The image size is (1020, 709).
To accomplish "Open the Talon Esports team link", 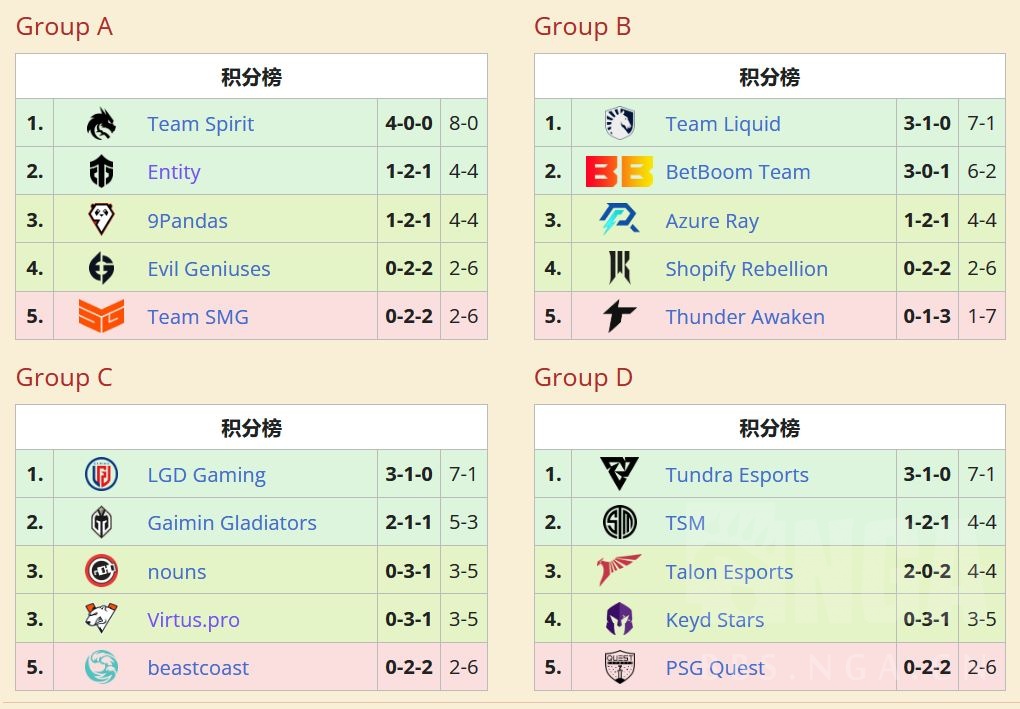I will click(x=729, y=572).
